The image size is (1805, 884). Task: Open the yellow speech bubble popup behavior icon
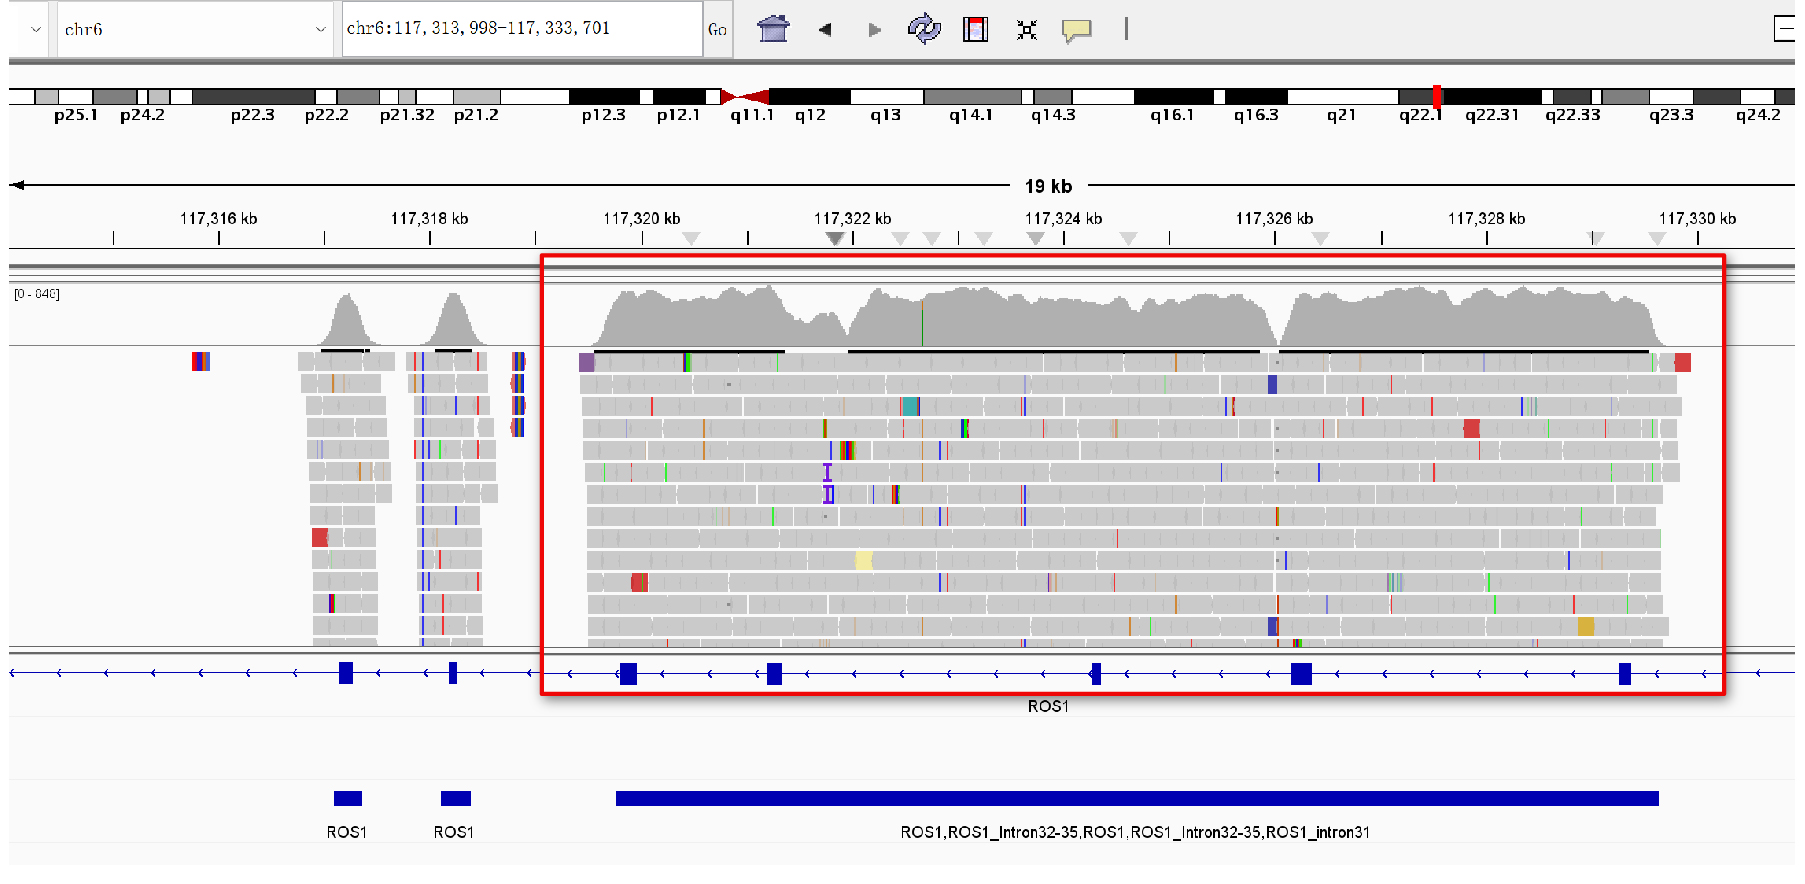click(x=1076, y=30)
